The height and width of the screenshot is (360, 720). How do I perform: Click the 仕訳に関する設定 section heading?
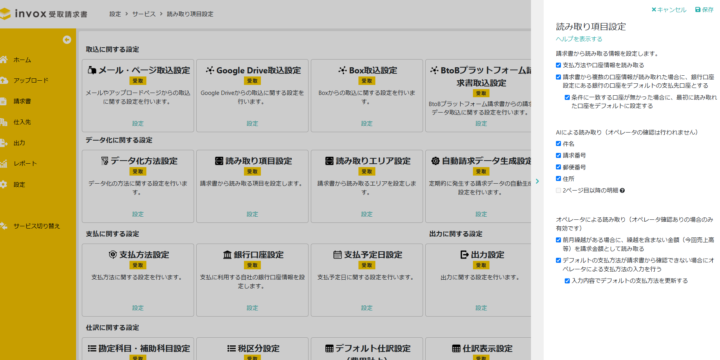(x=112, y=327)
